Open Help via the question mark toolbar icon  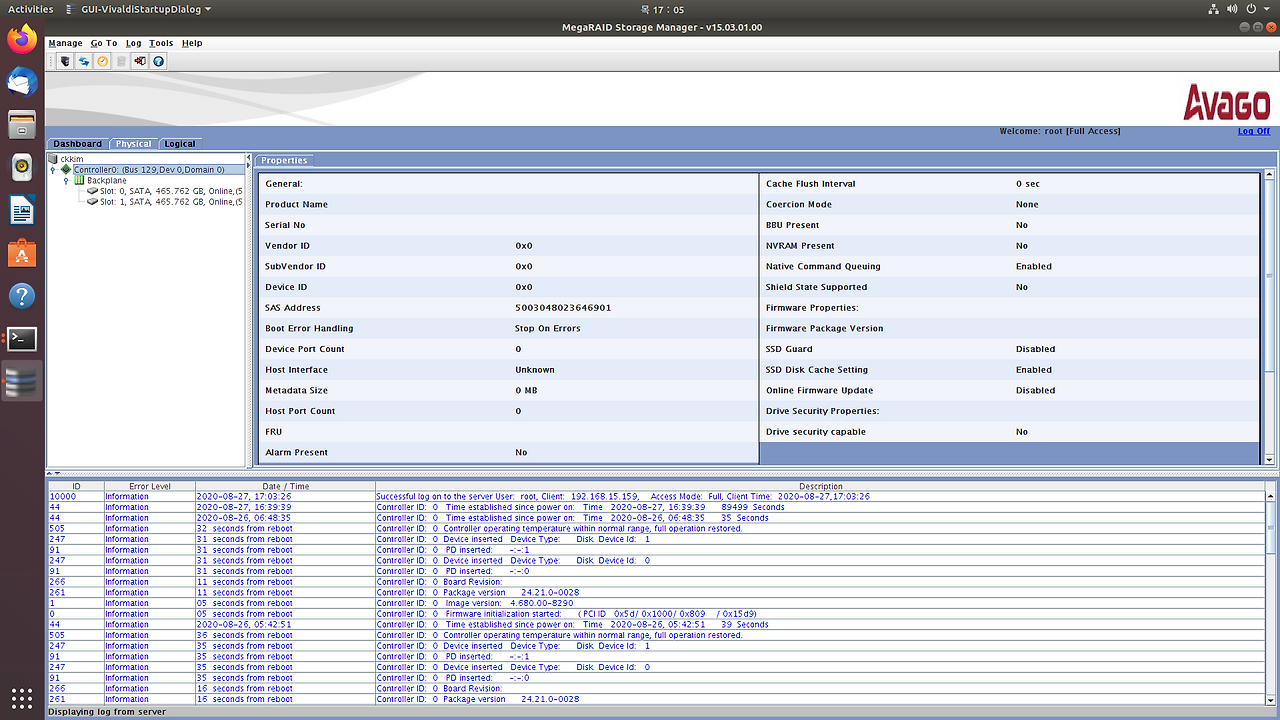coord(158,60)
